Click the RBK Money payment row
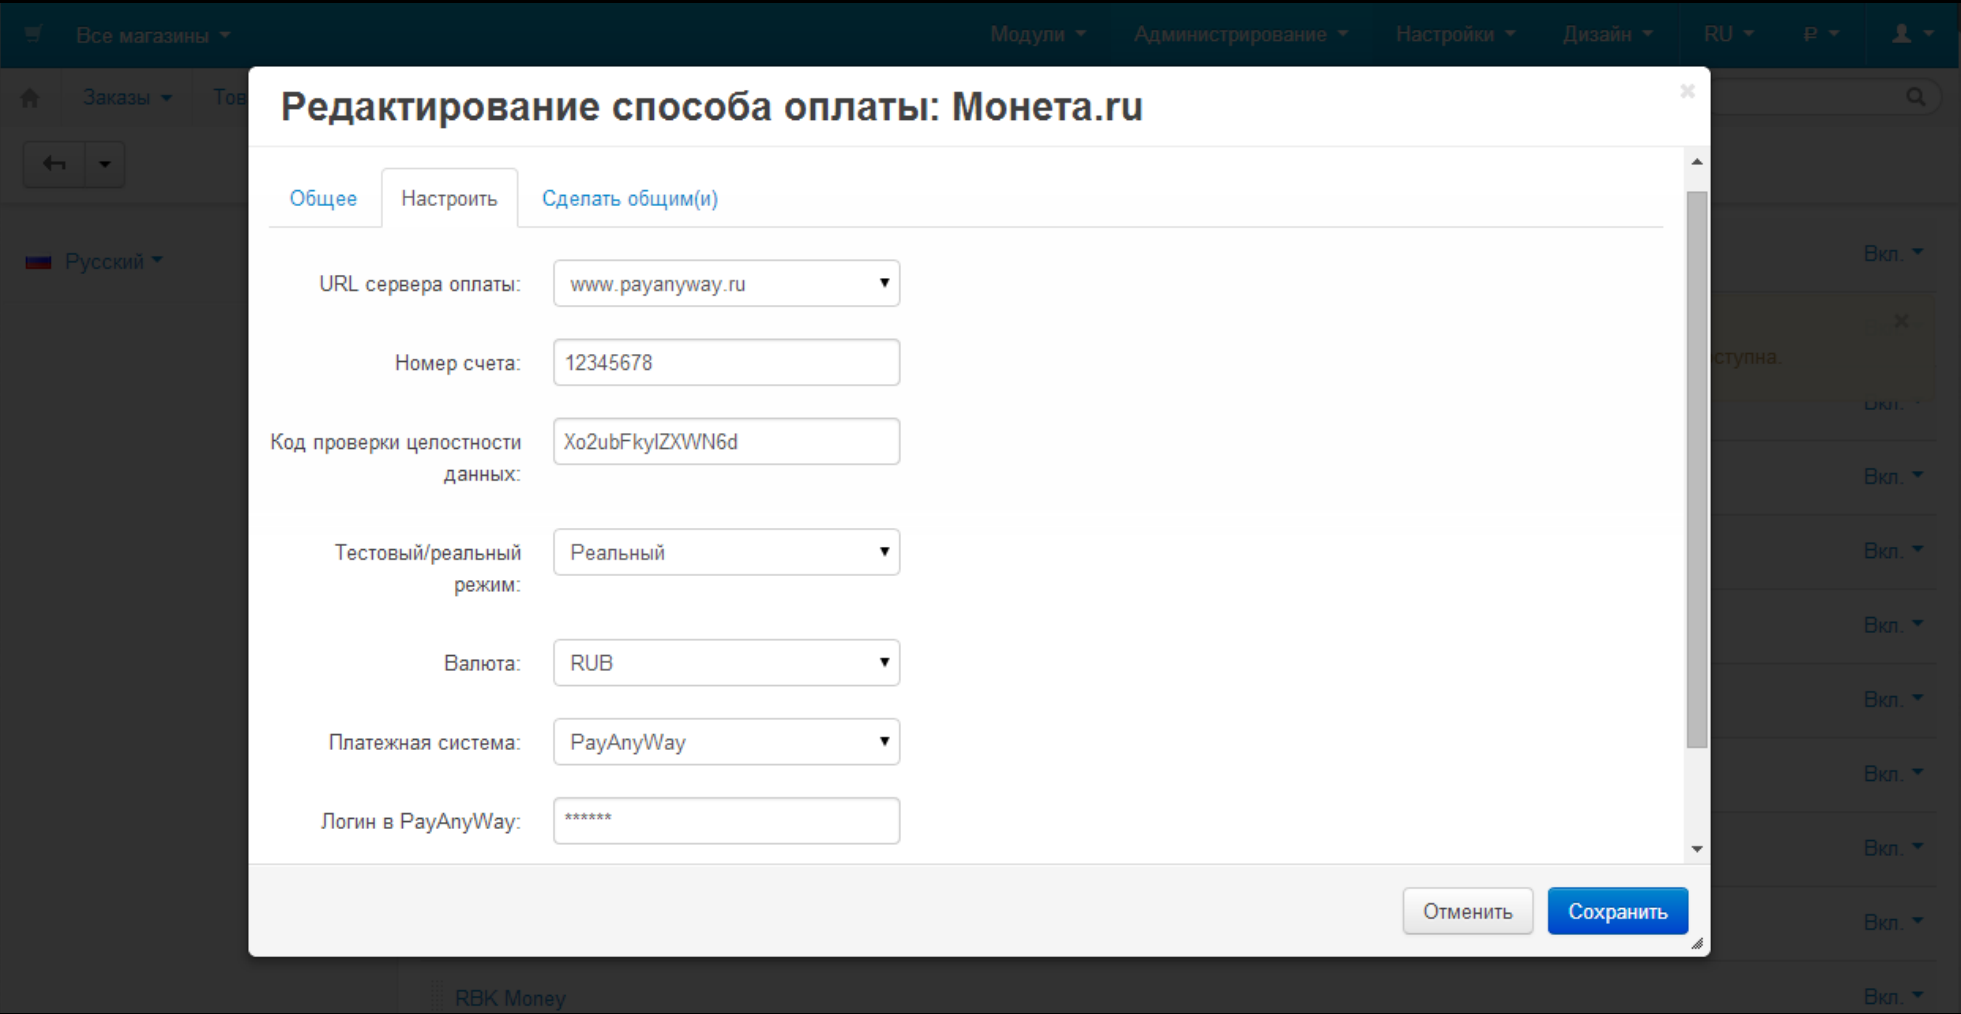 point(510,998)
